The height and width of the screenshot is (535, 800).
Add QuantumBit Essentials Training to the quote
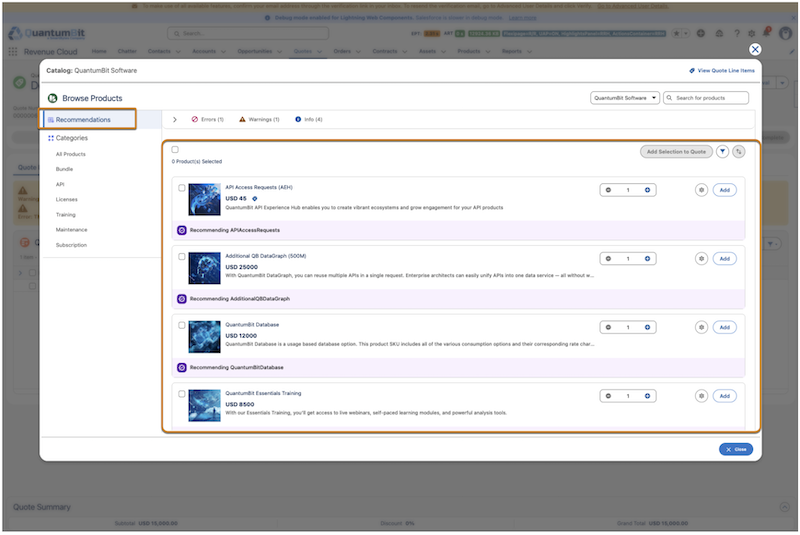click(724, 396)
